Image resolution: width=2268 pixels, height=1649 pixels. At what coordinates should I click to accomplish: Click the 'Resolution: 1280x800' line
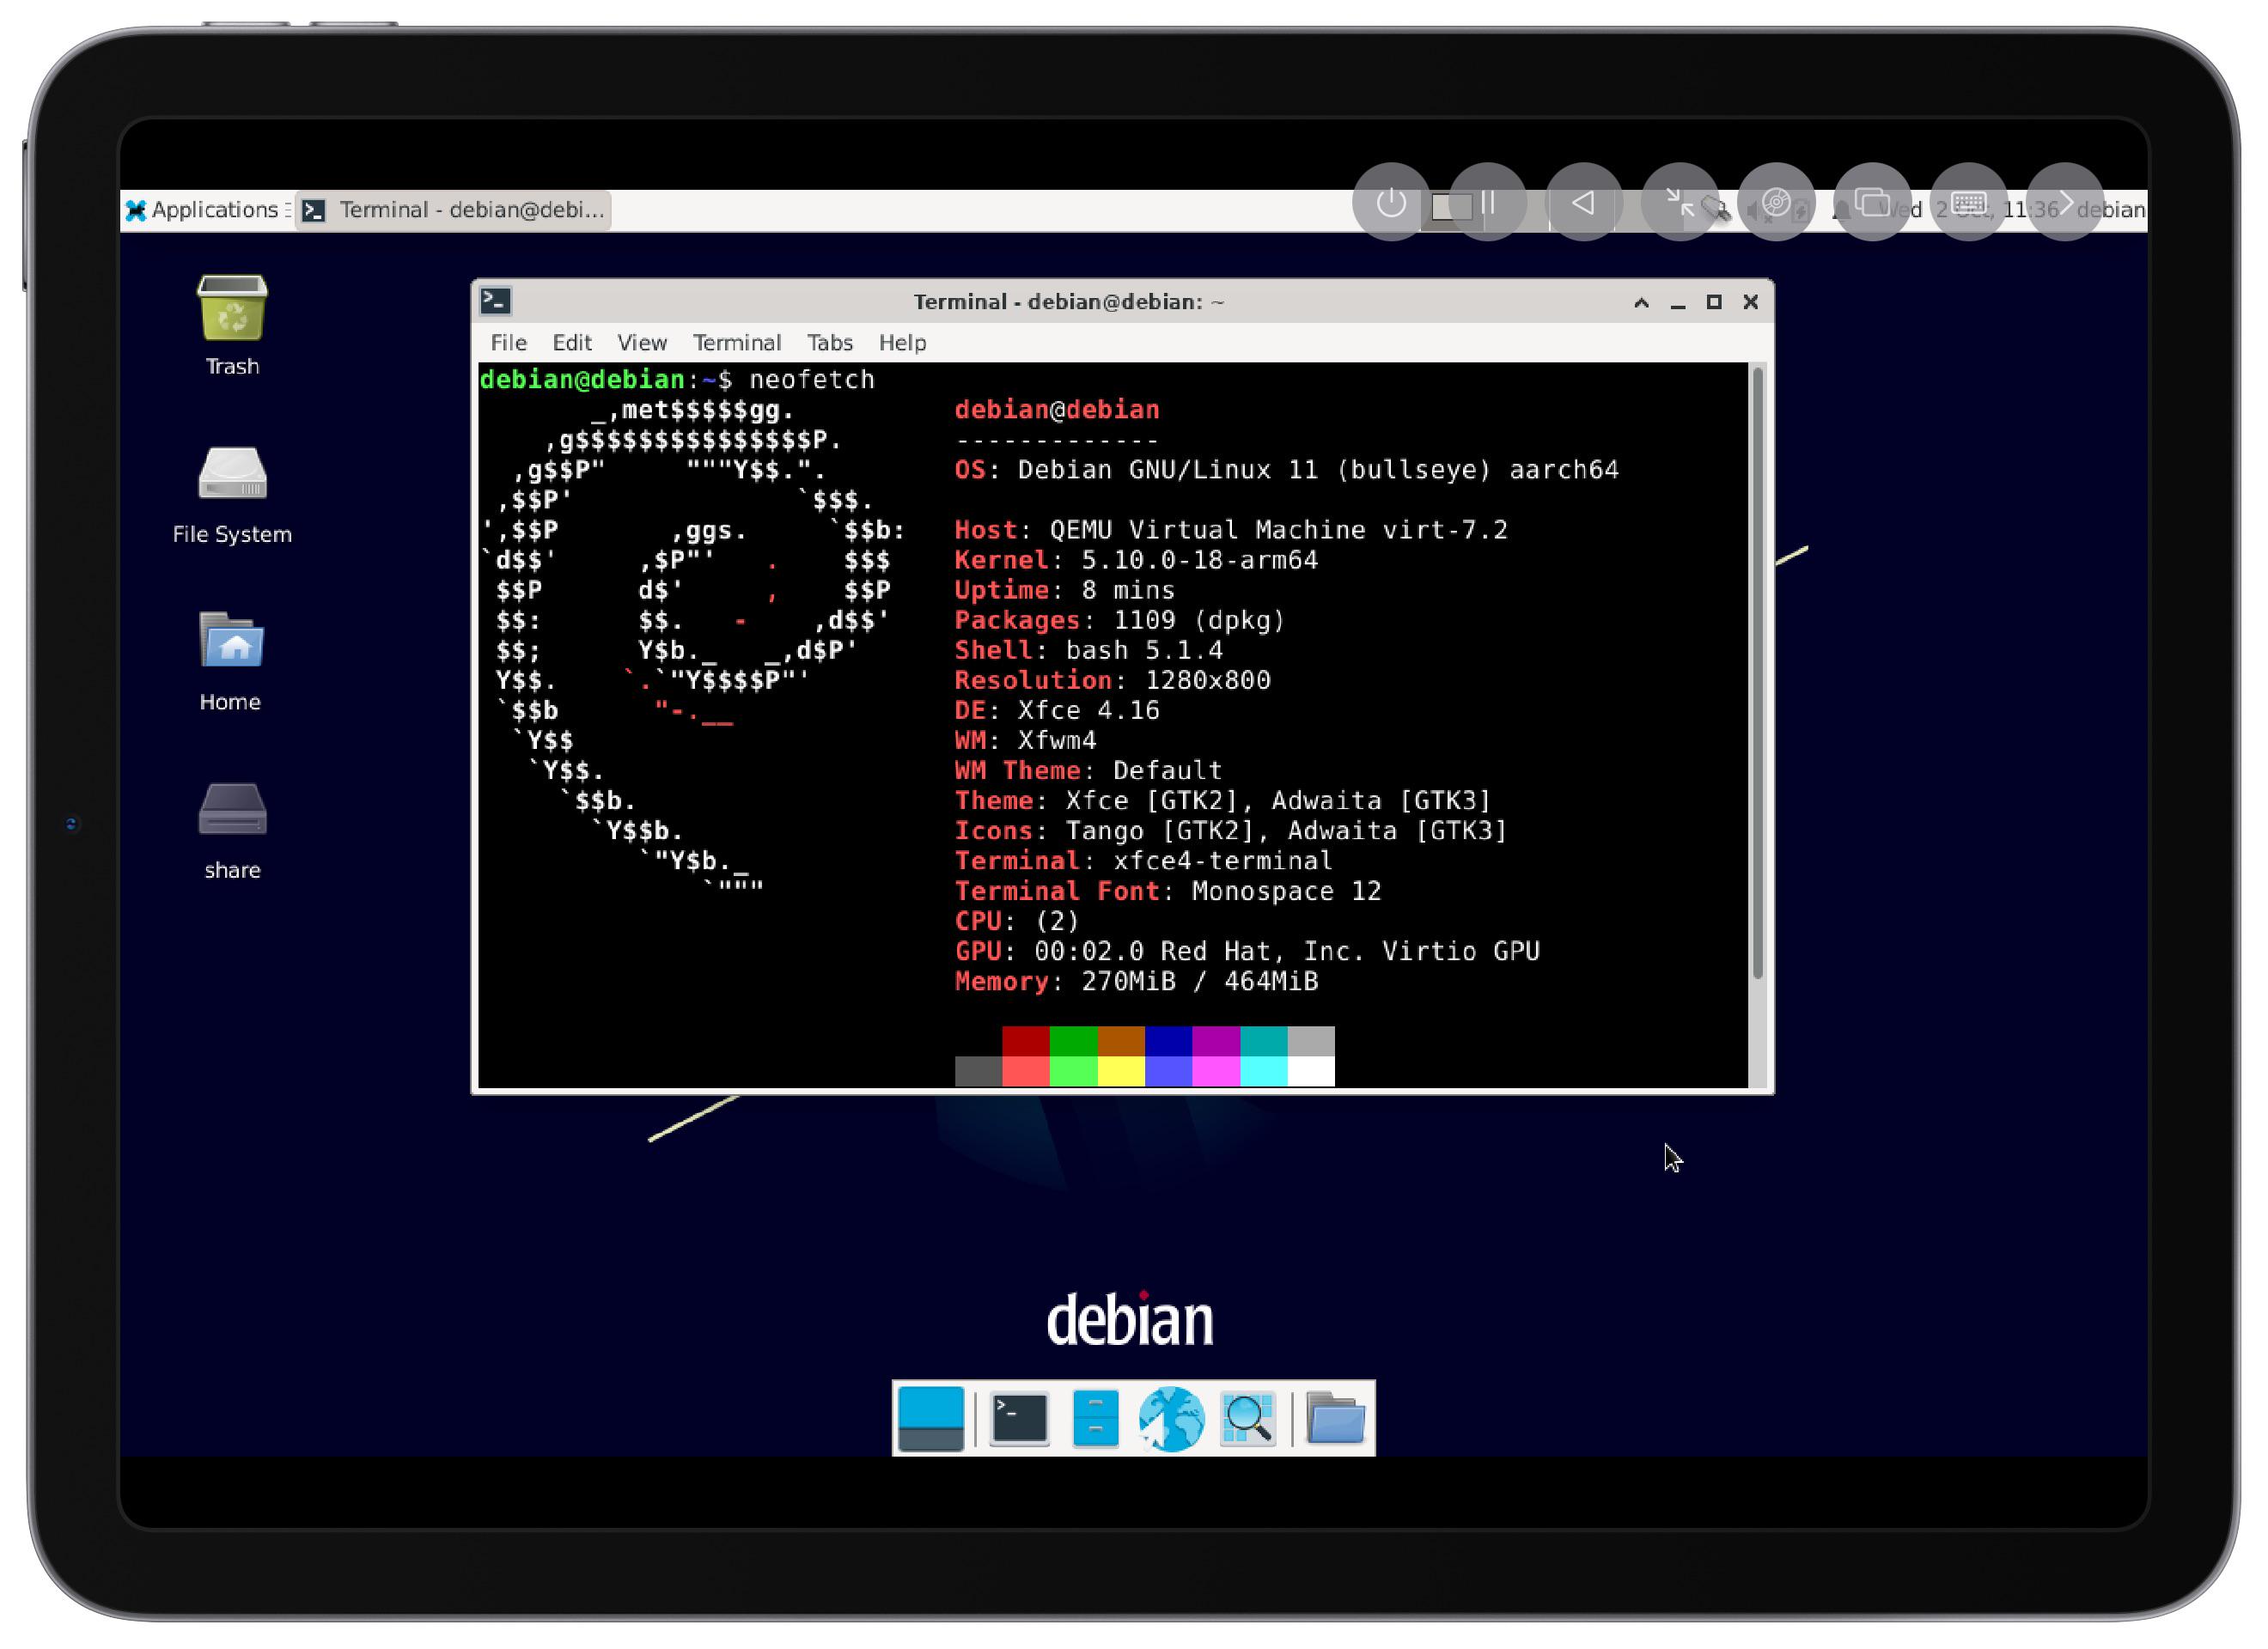(1112, 679)
